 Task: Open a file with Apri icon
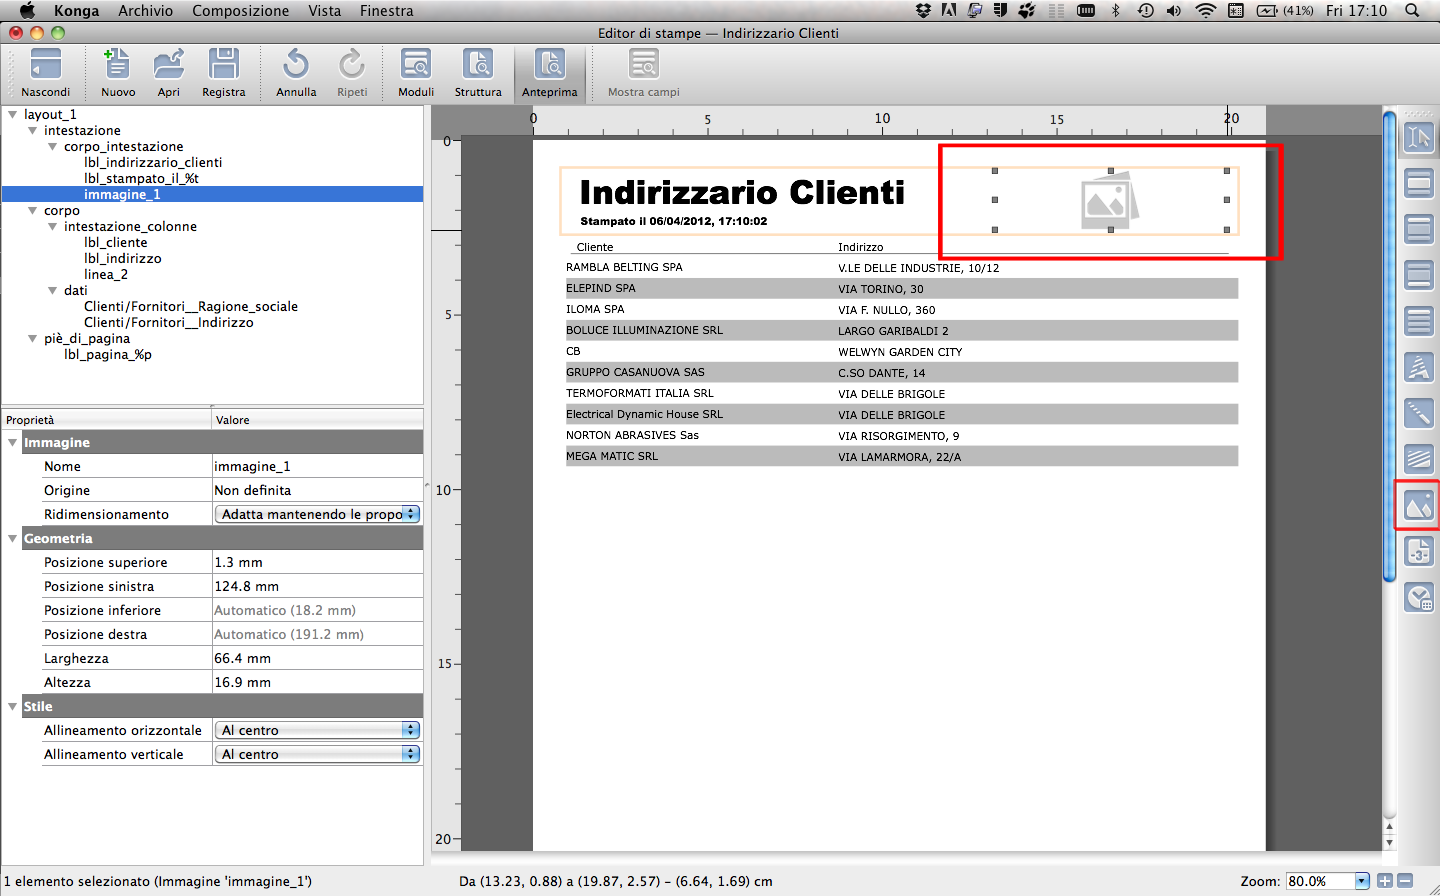coord(168,72)
